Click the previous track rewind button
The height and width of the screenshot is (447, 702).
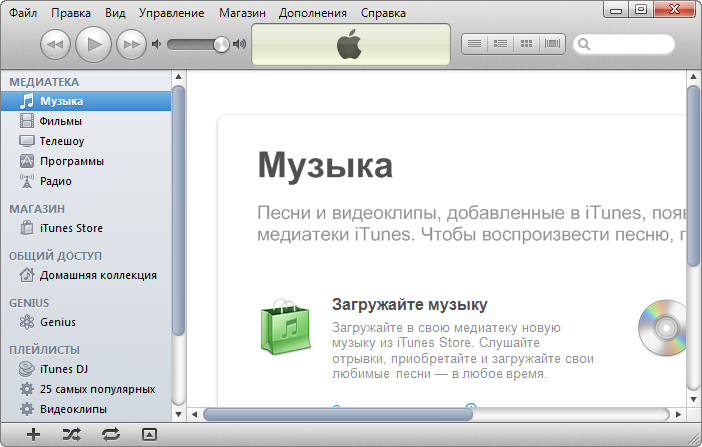(56, 44)
